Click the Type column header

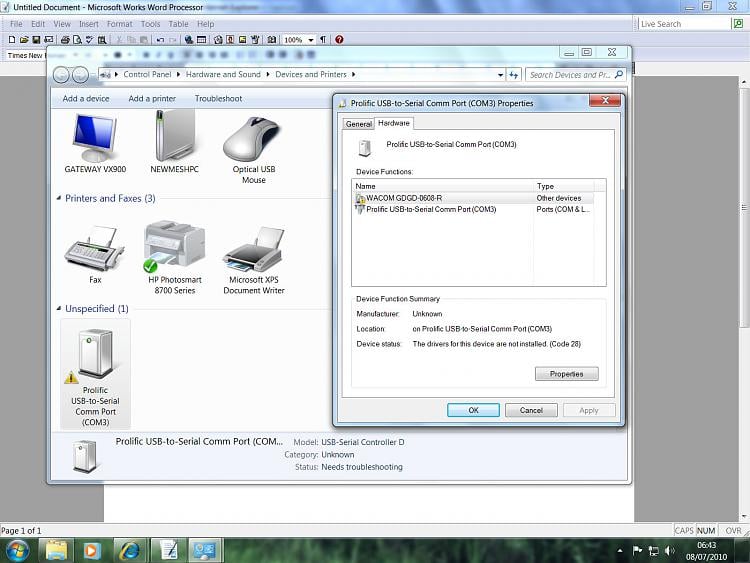(x=564, y=186)
